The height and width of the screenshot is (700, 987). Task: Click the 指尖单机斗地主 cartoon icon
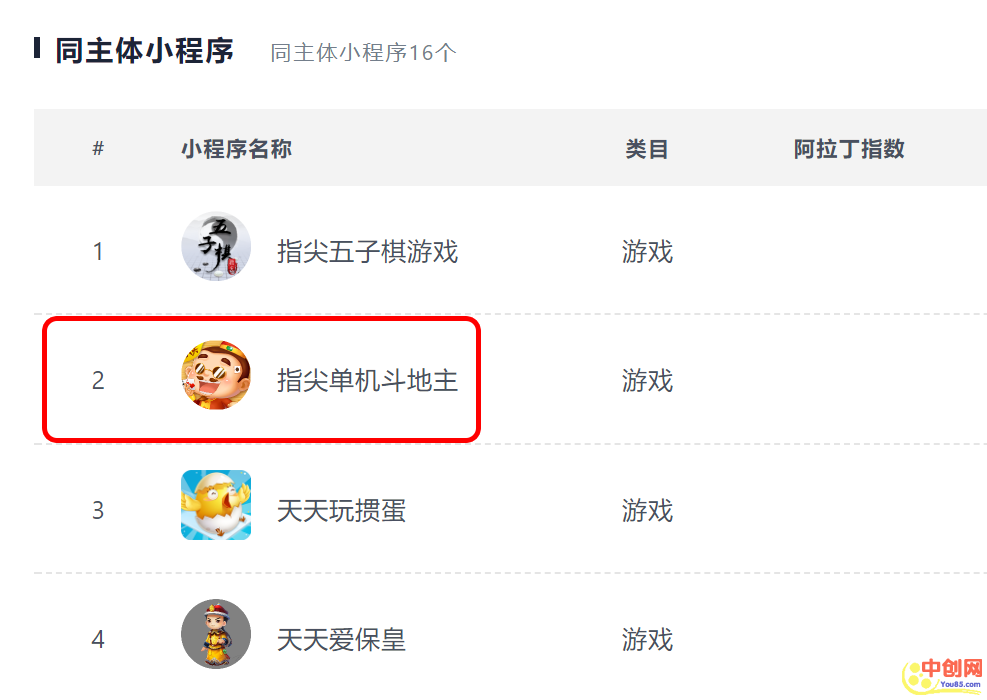(x=216, y=376)
